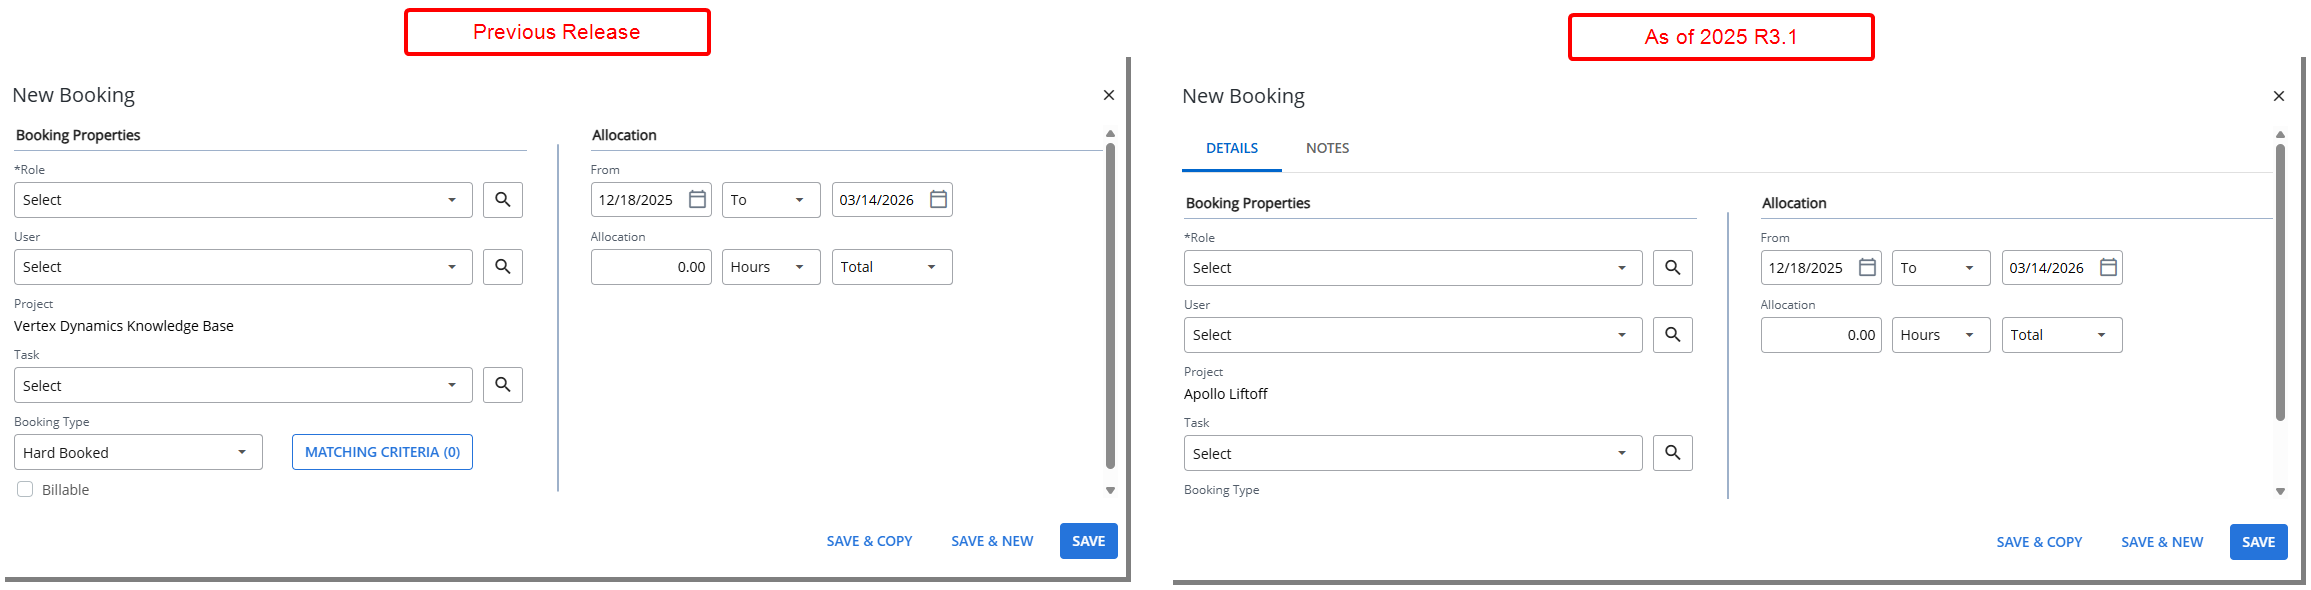
Task: Click search icon next to User in previous release dialog
Action: point(502,267)
